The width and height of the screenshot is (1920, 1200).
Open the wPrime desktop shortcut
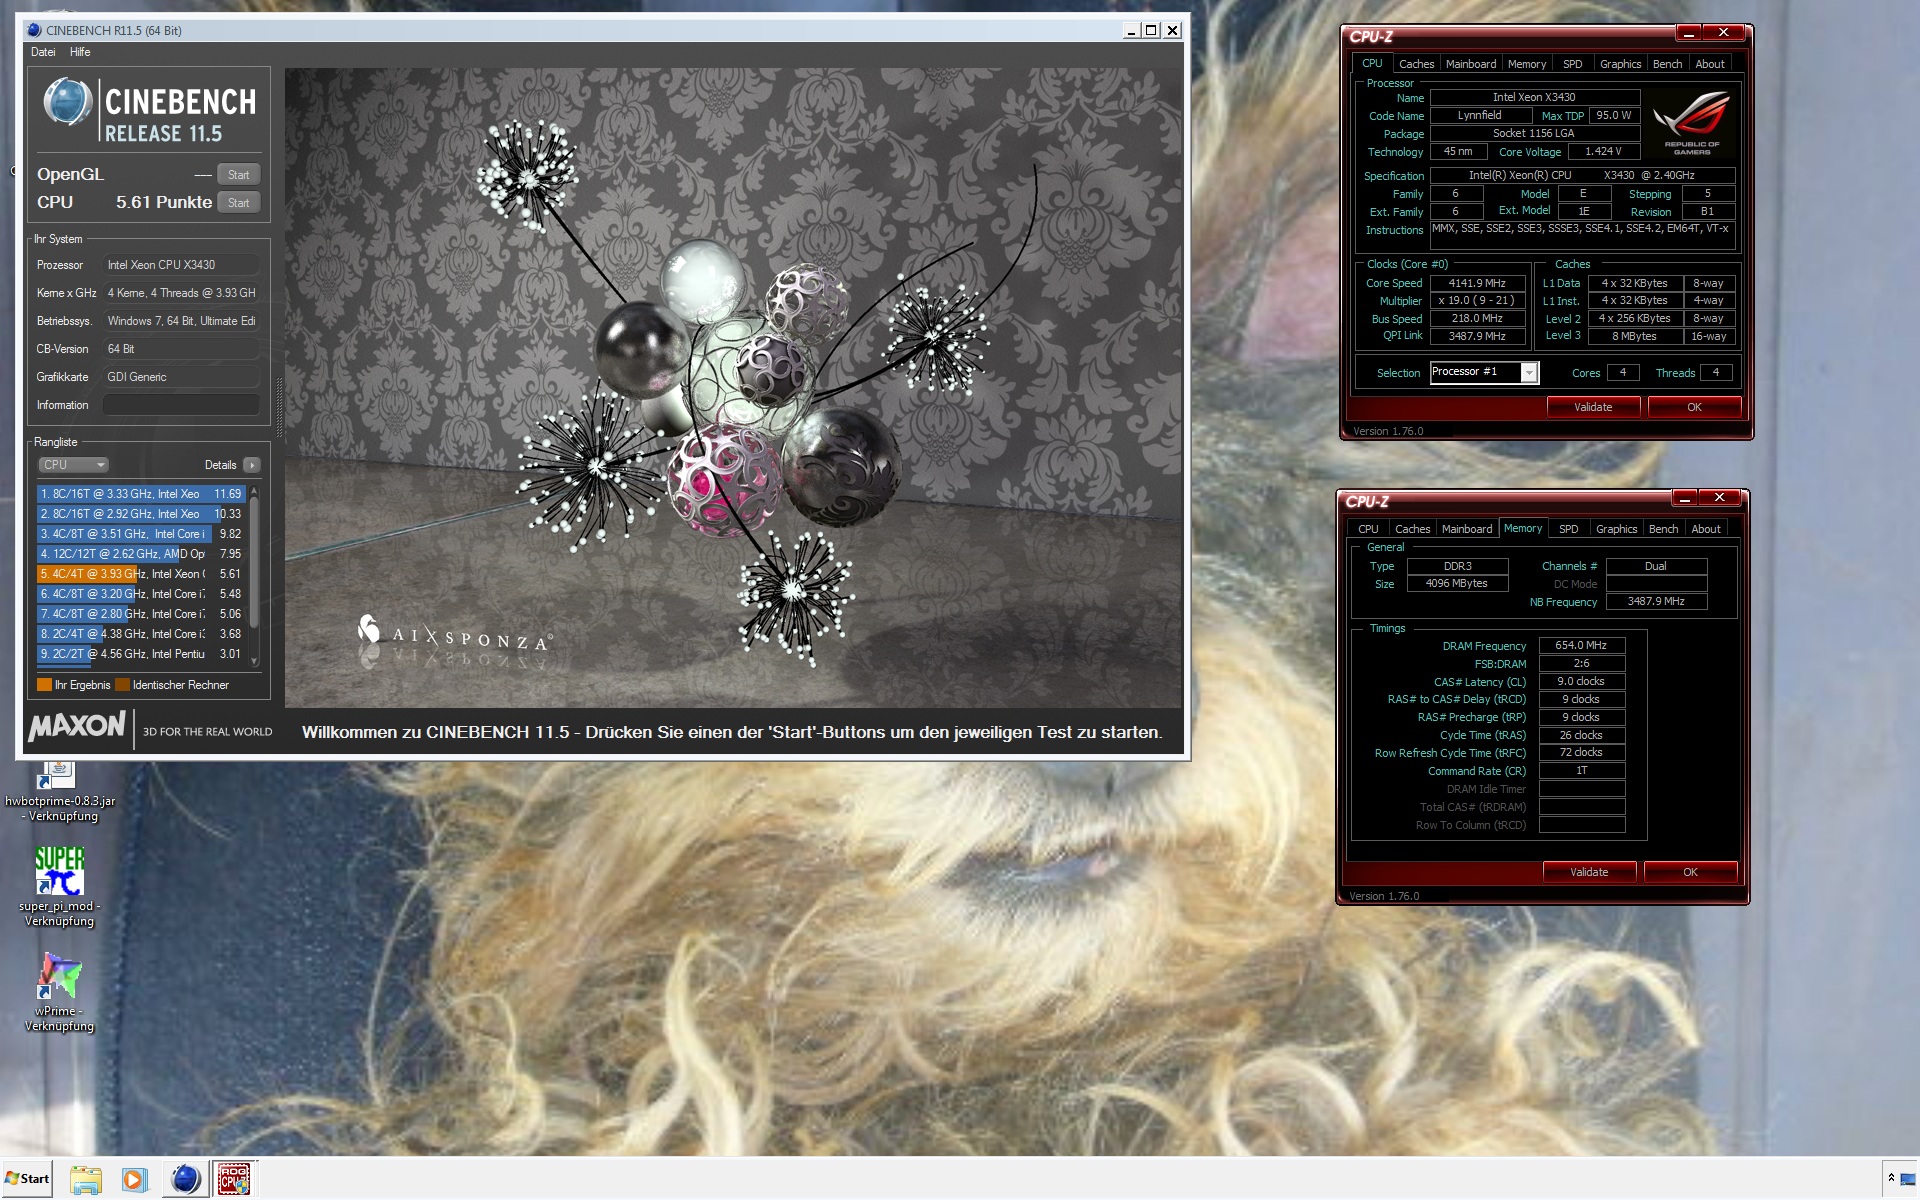pyautogui.click(x=59, y=991)
